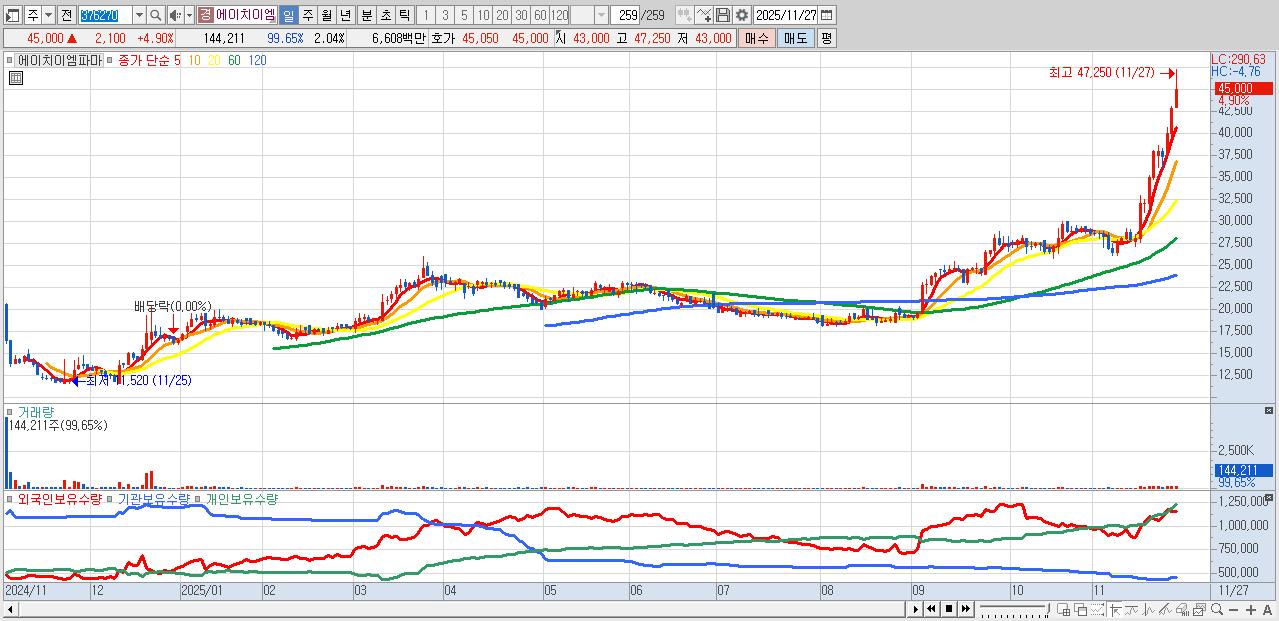Open the interval dropdown after 120
Image resolution: width=1279 pixels, height=621 pixels.
click(x=601, y=15)
